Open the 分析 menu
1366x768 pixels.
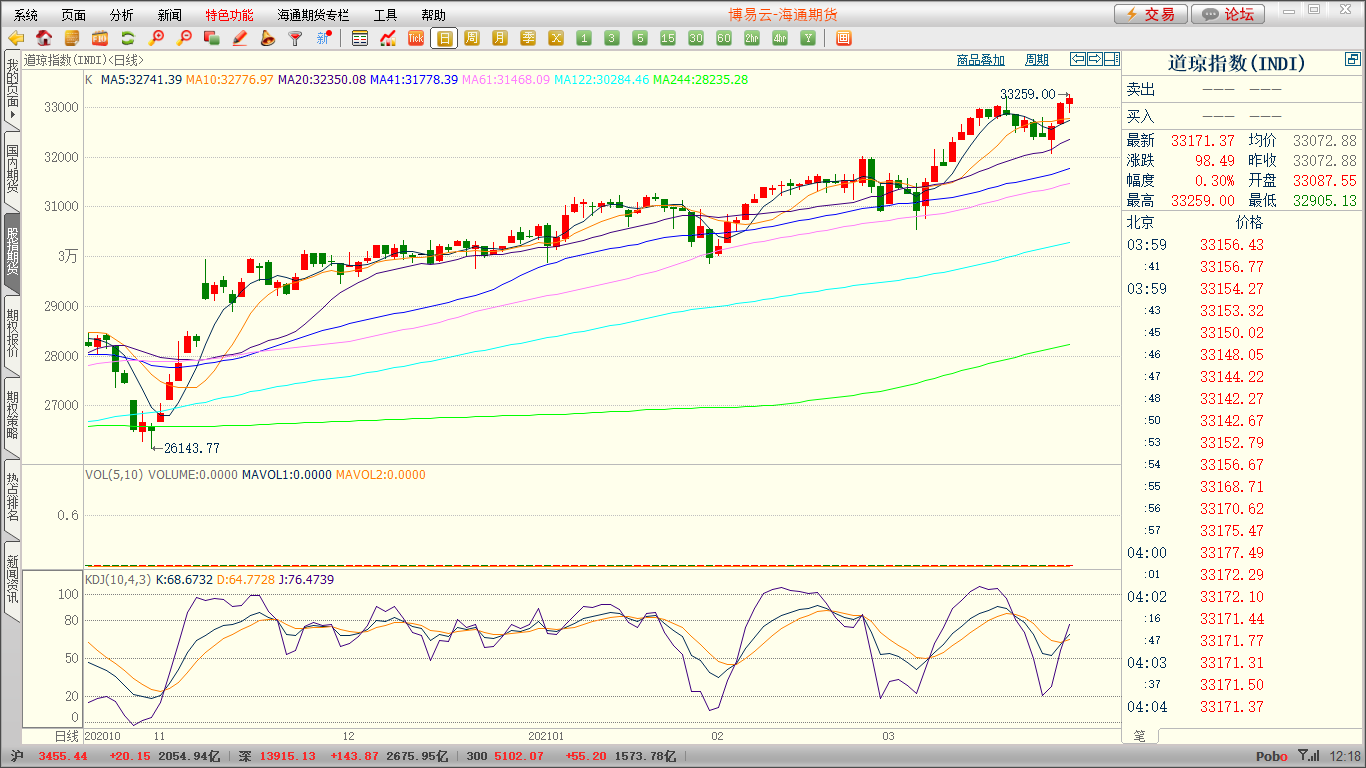122,15
